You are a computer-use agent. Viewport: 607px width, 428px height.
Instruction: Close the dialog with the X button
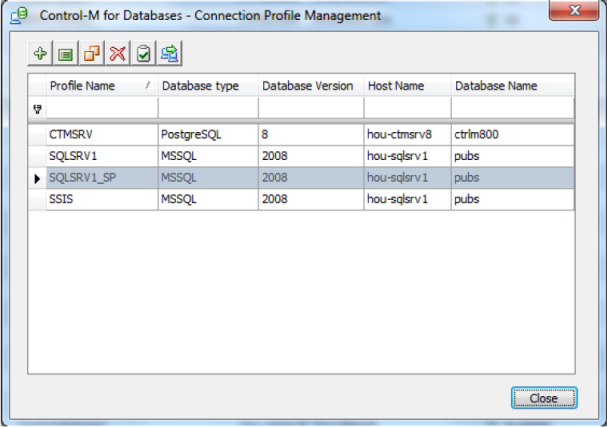click(574, 10)
